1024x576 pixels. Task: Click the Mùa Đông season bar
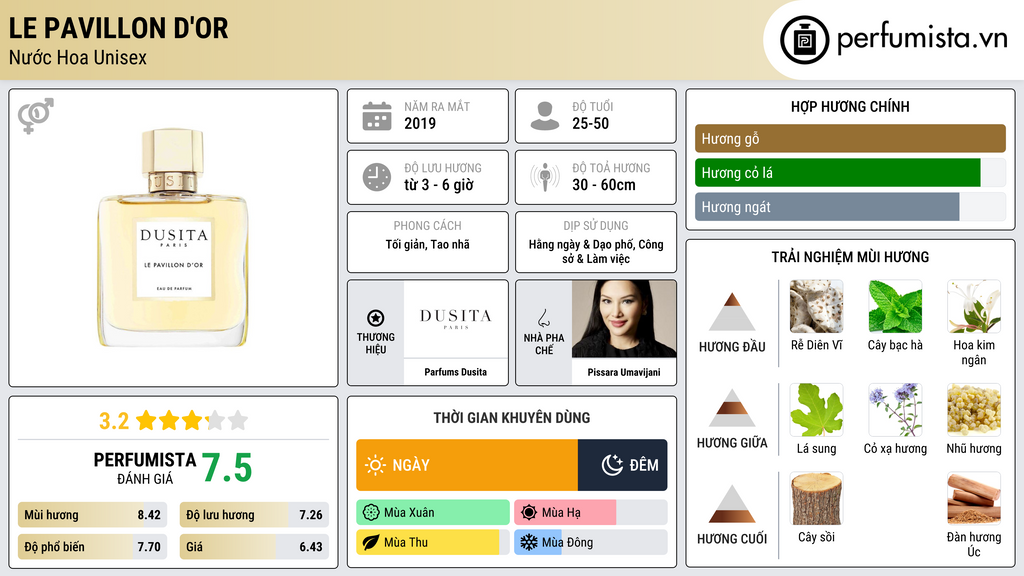pyautogui.click(x=590, y=542)
